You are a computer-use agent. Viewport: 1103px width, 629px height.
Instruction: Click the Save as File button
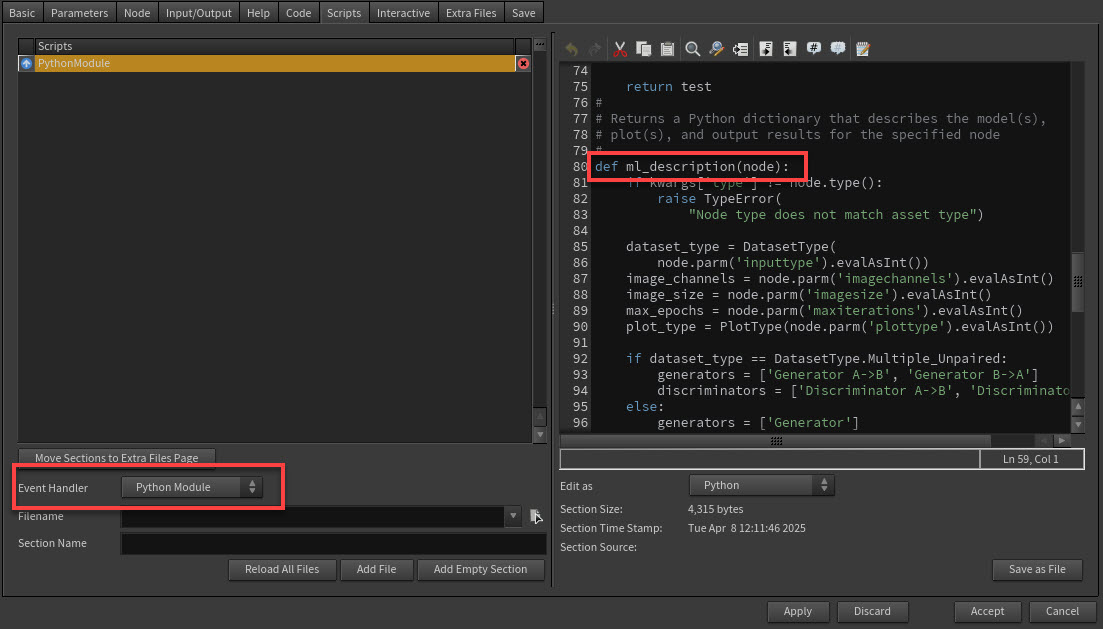(1037, 569)
